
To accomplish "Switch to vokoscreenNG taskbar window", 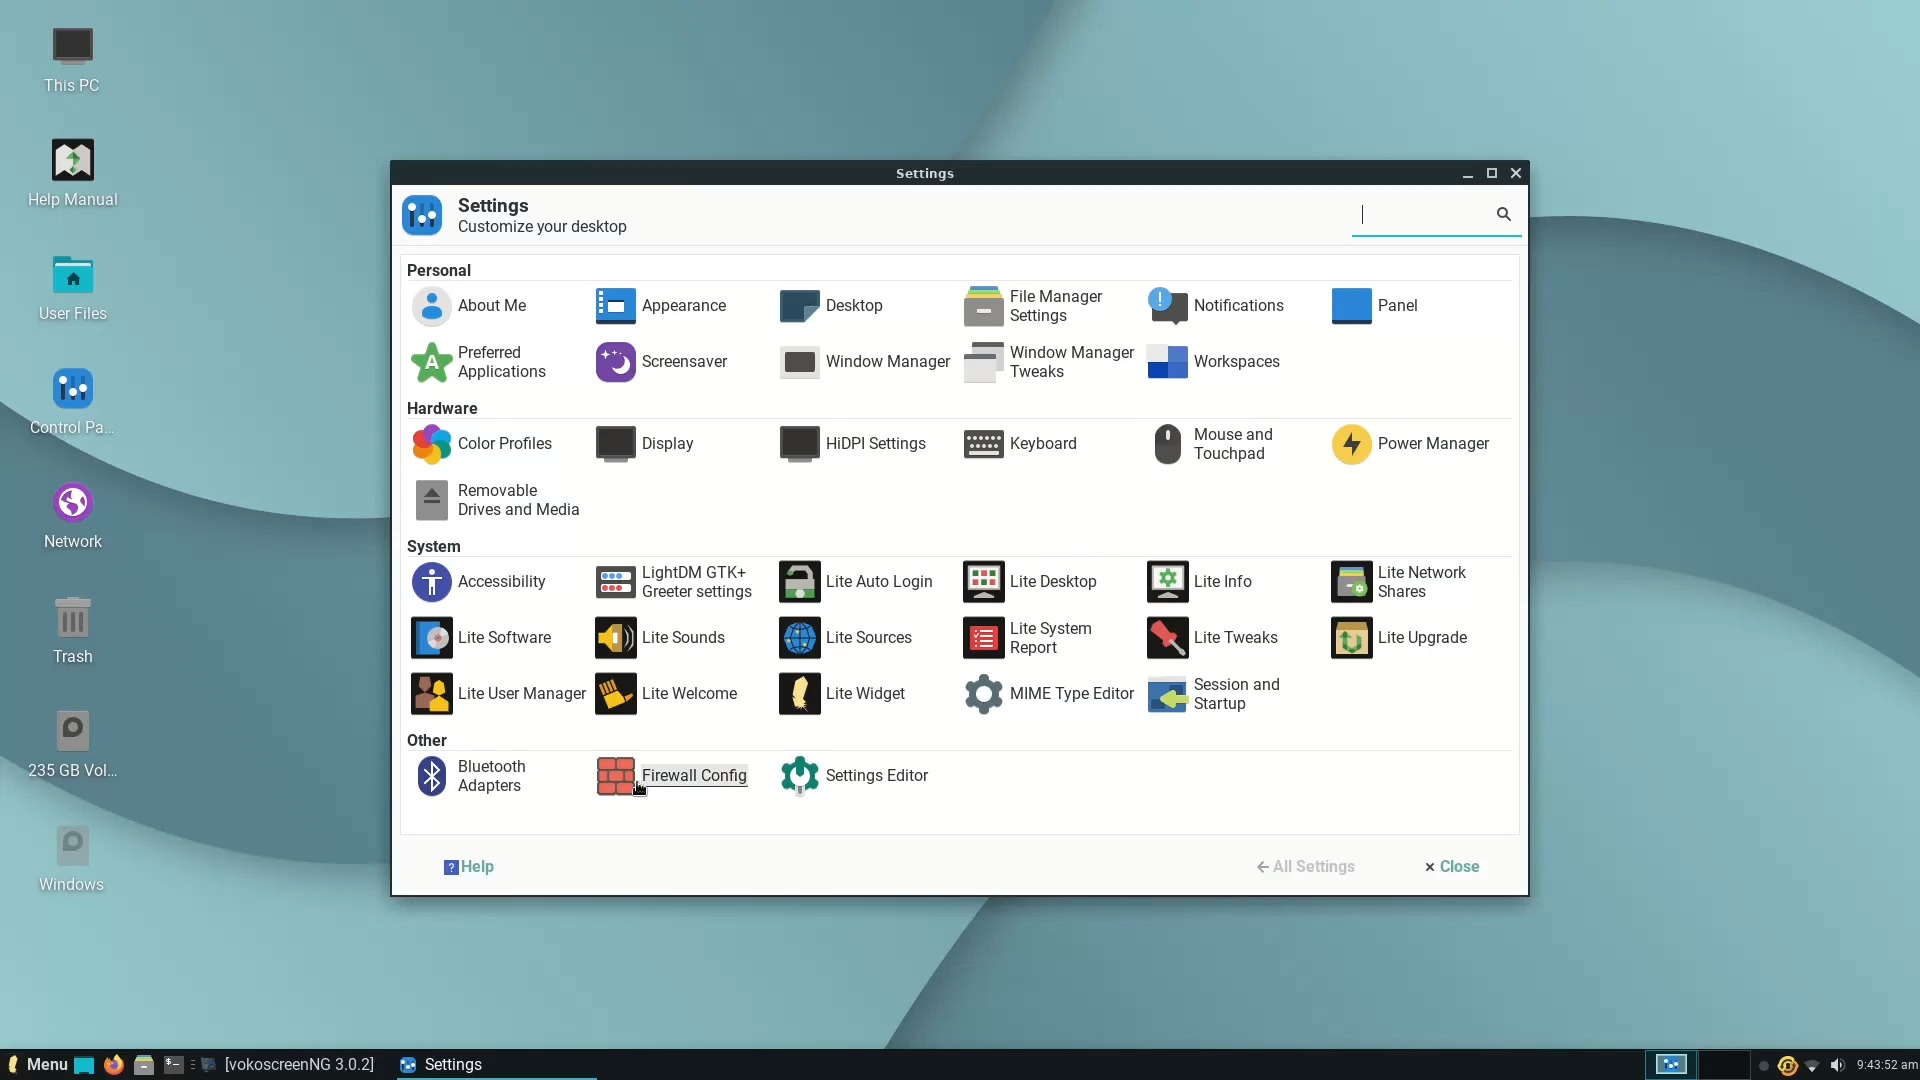I will (x=290, y=1065).
